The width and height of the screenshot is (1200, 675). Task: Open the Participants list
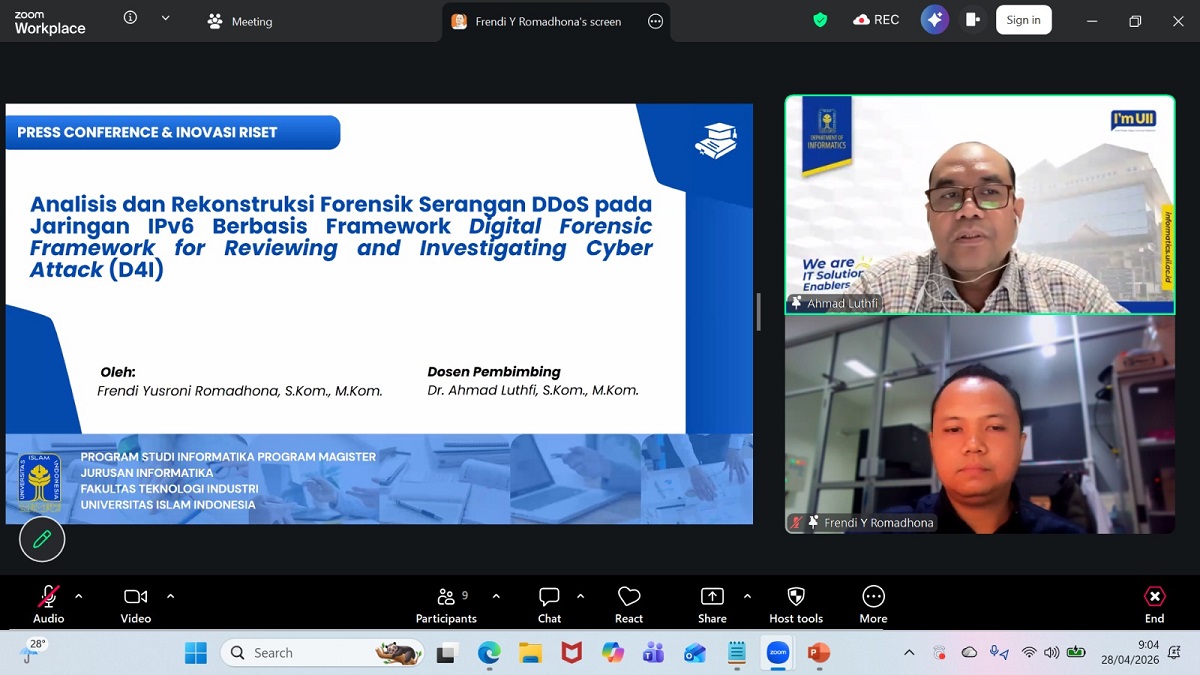pyautogui.click(x=446, y=604)
